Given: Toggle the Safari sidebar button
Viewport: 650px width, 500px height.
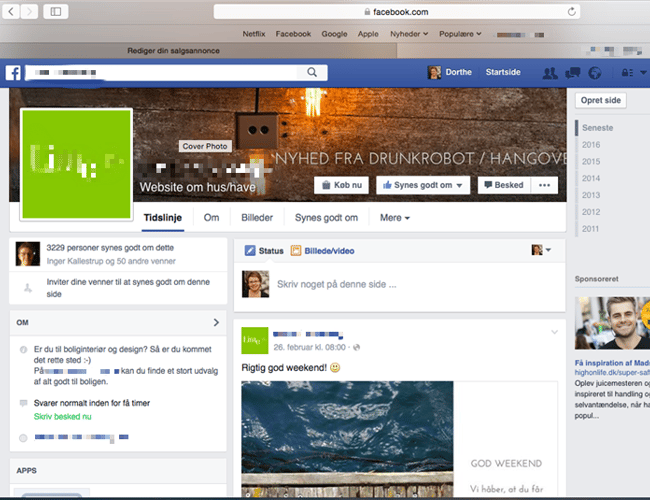Looking at the screenshot, I should (x=56, y=11).
